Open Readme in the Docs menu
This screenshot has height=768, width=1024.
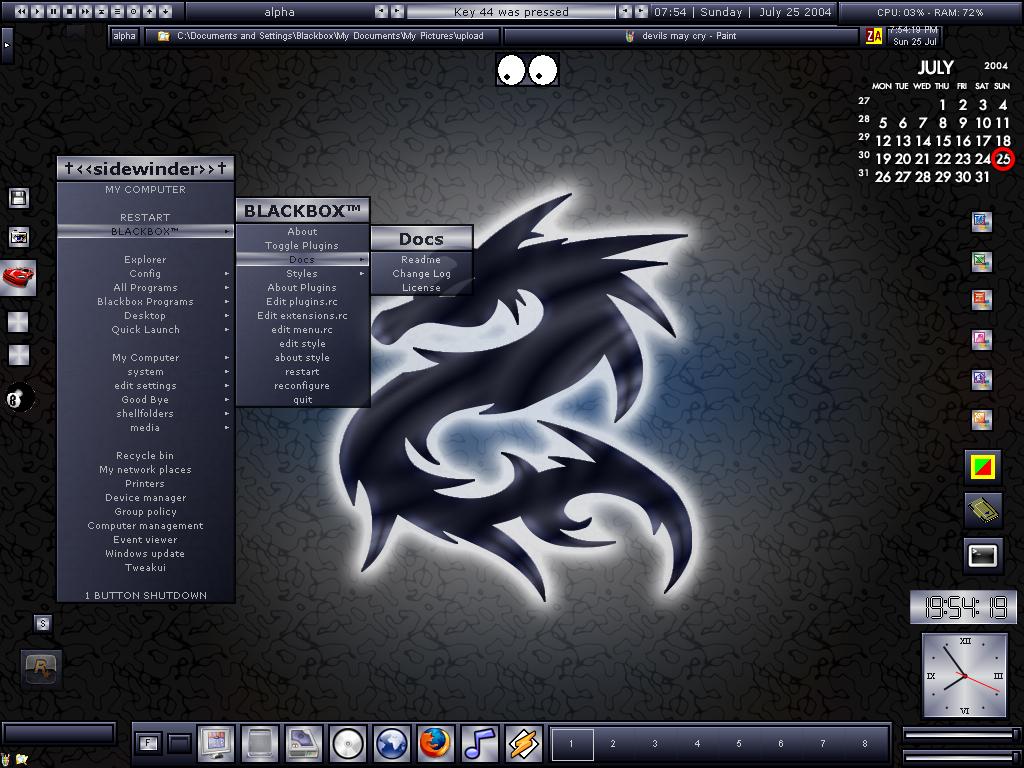click(x=421, y=260)
